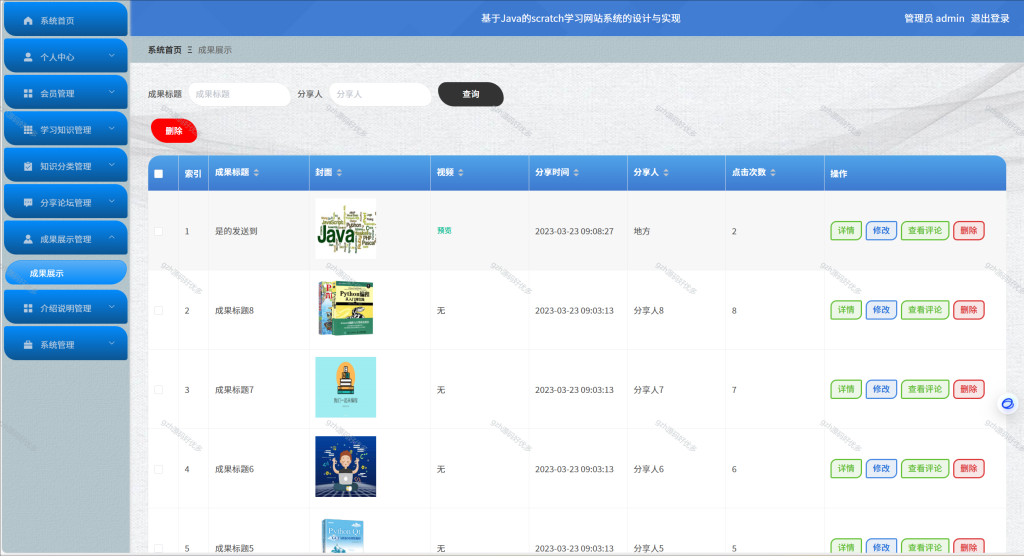Click the black 查询 search button
The image size is (1024, 556).
point(471,94)
